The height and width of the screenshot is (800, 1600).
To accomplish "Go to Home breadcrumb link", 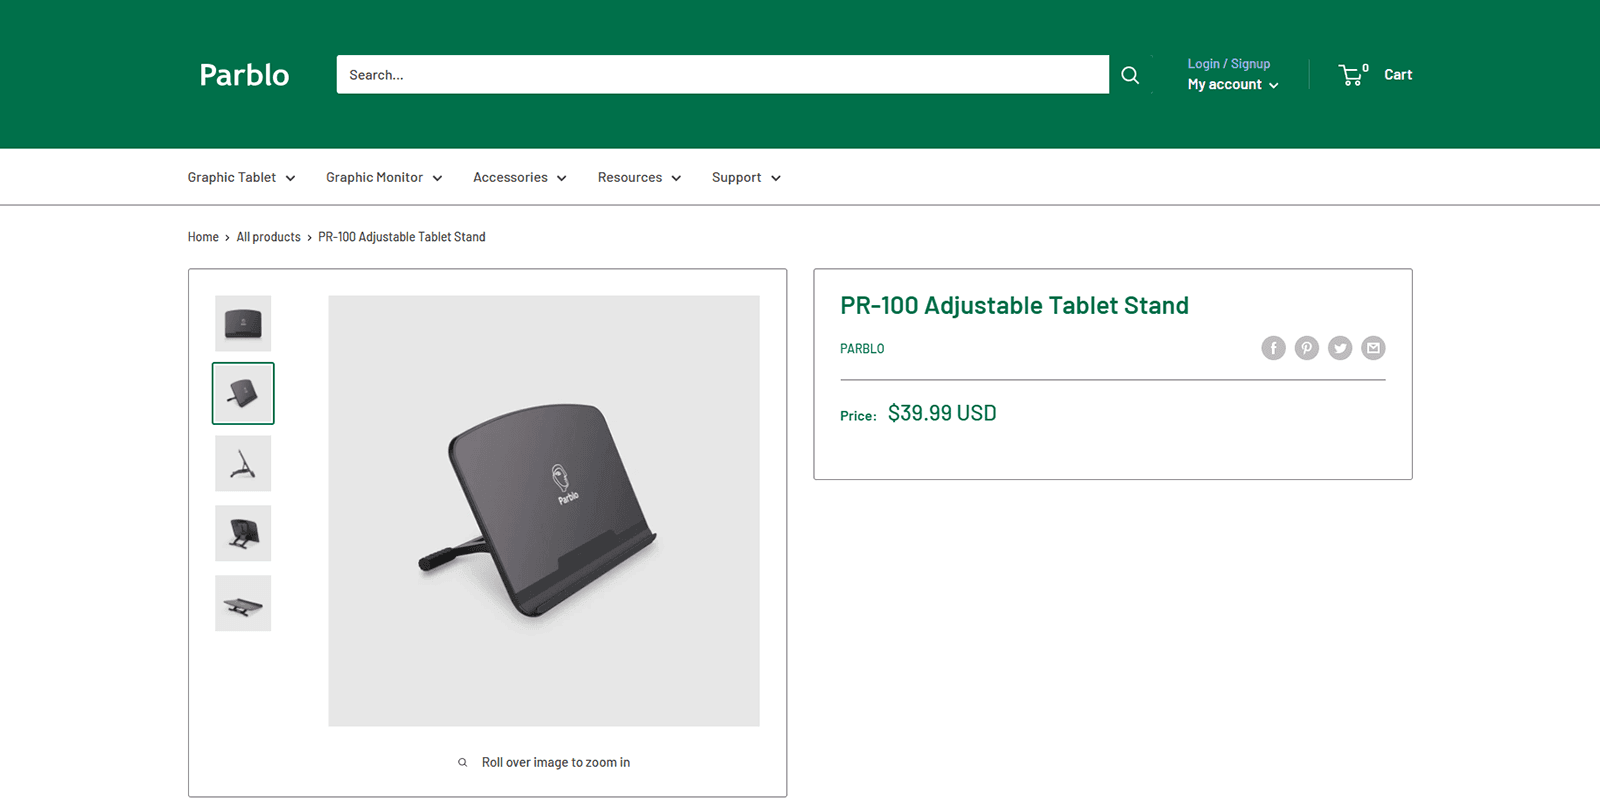I will click(x=203, y=237).
